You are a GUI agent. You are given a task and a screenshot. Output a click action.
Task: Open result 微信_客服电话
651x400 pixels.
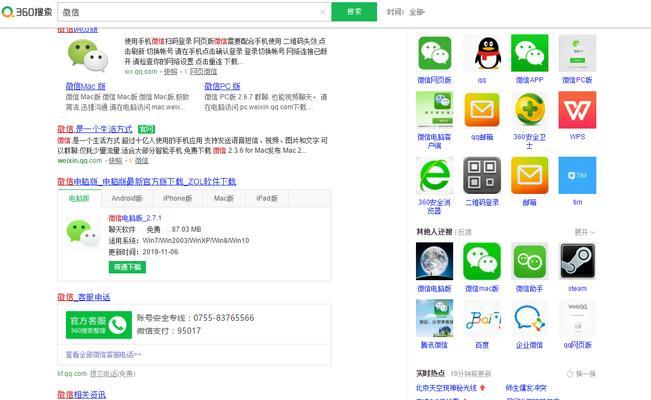pyautogui.click(x=83, y=297)
